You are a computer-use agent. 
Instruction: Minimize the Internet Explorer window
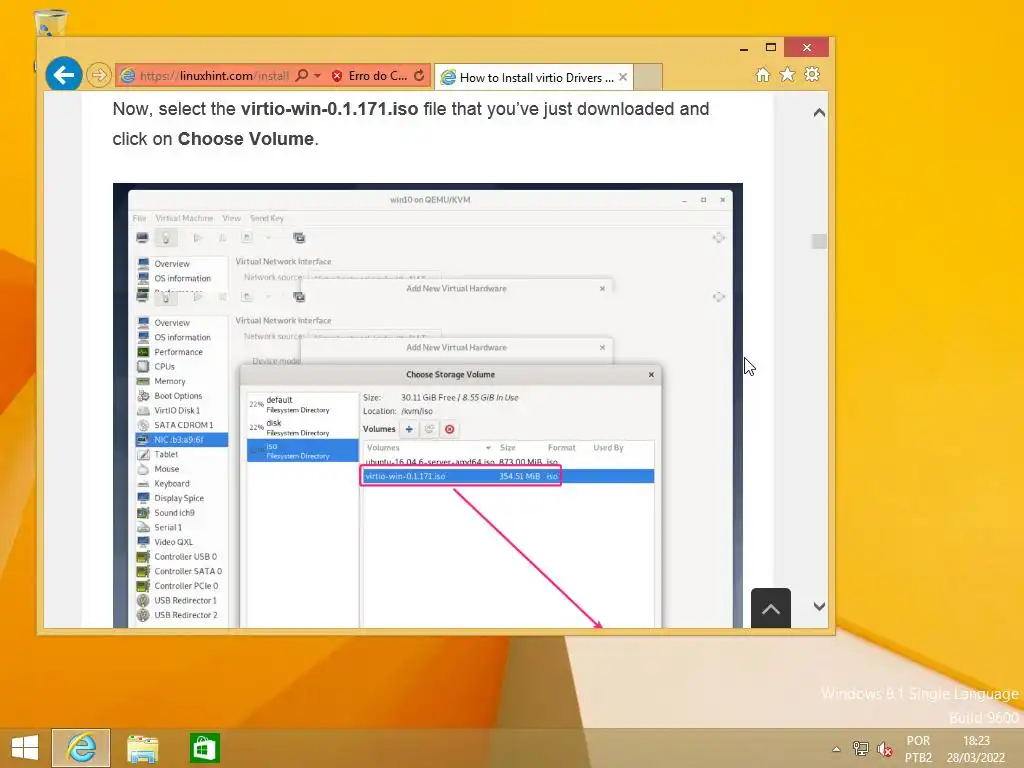pos(744,48)
